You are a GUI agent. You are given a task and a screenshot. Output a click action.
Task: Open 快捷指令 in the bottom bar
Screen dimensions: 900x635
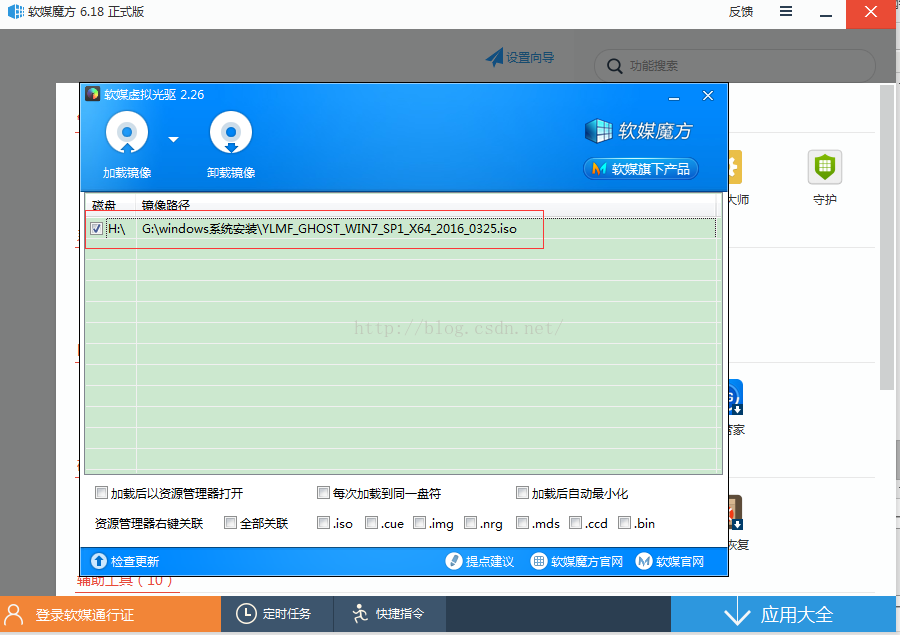point(390,614)
